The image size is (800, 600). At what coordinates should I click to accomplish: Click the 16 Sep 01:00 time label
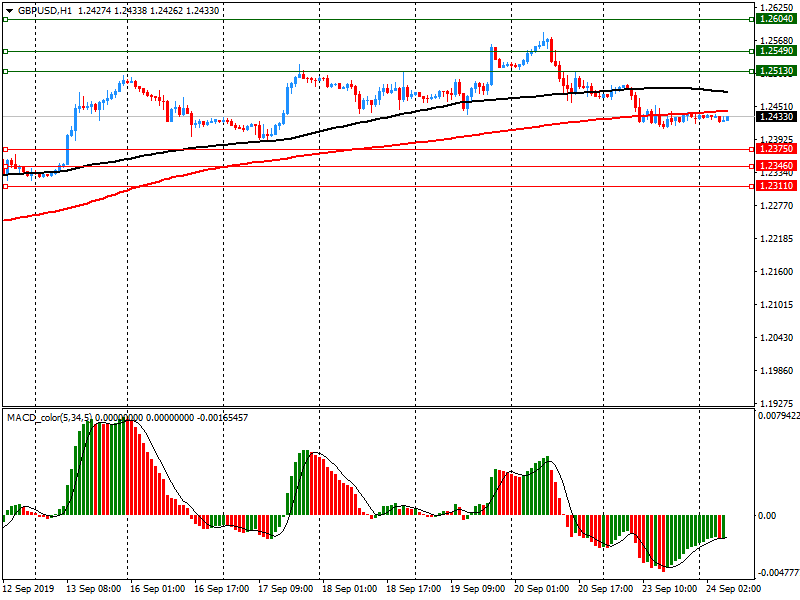(157, 589)
